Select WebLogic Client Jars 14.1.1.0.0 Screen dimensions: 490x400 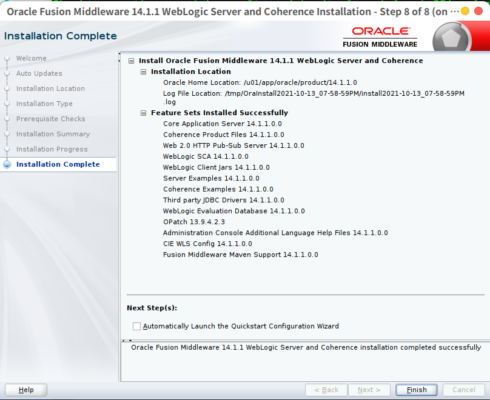(216, 167)
